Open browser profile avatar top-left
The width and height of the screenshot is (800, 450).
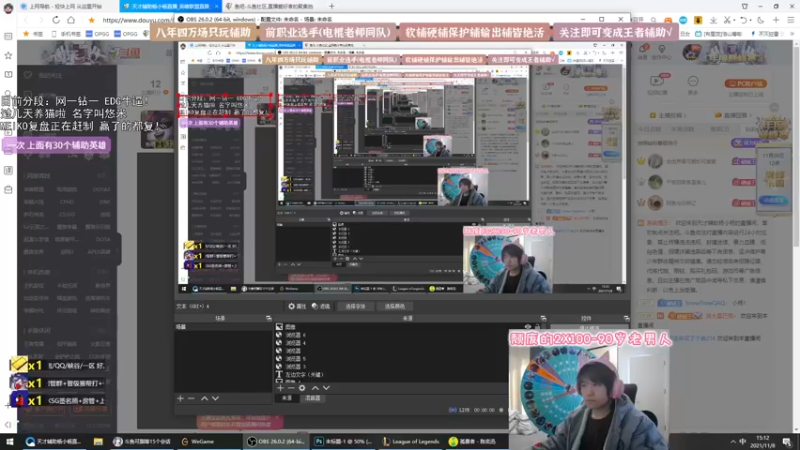click(8, 8)
